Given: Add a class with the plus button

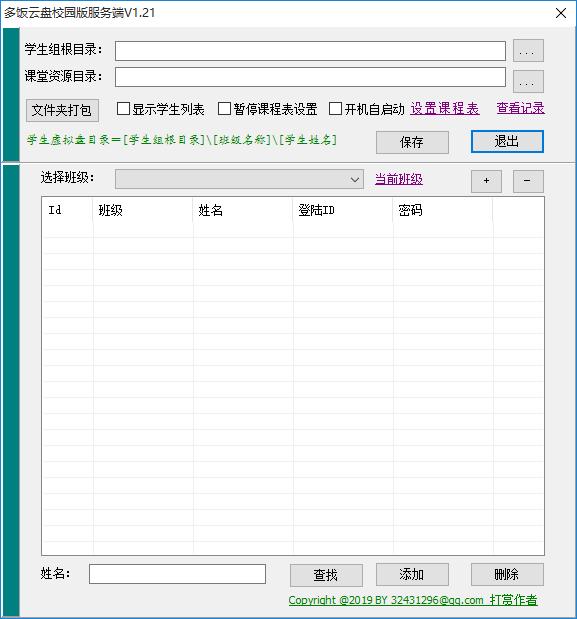Looking at the screenshot, I should [486, 181].
